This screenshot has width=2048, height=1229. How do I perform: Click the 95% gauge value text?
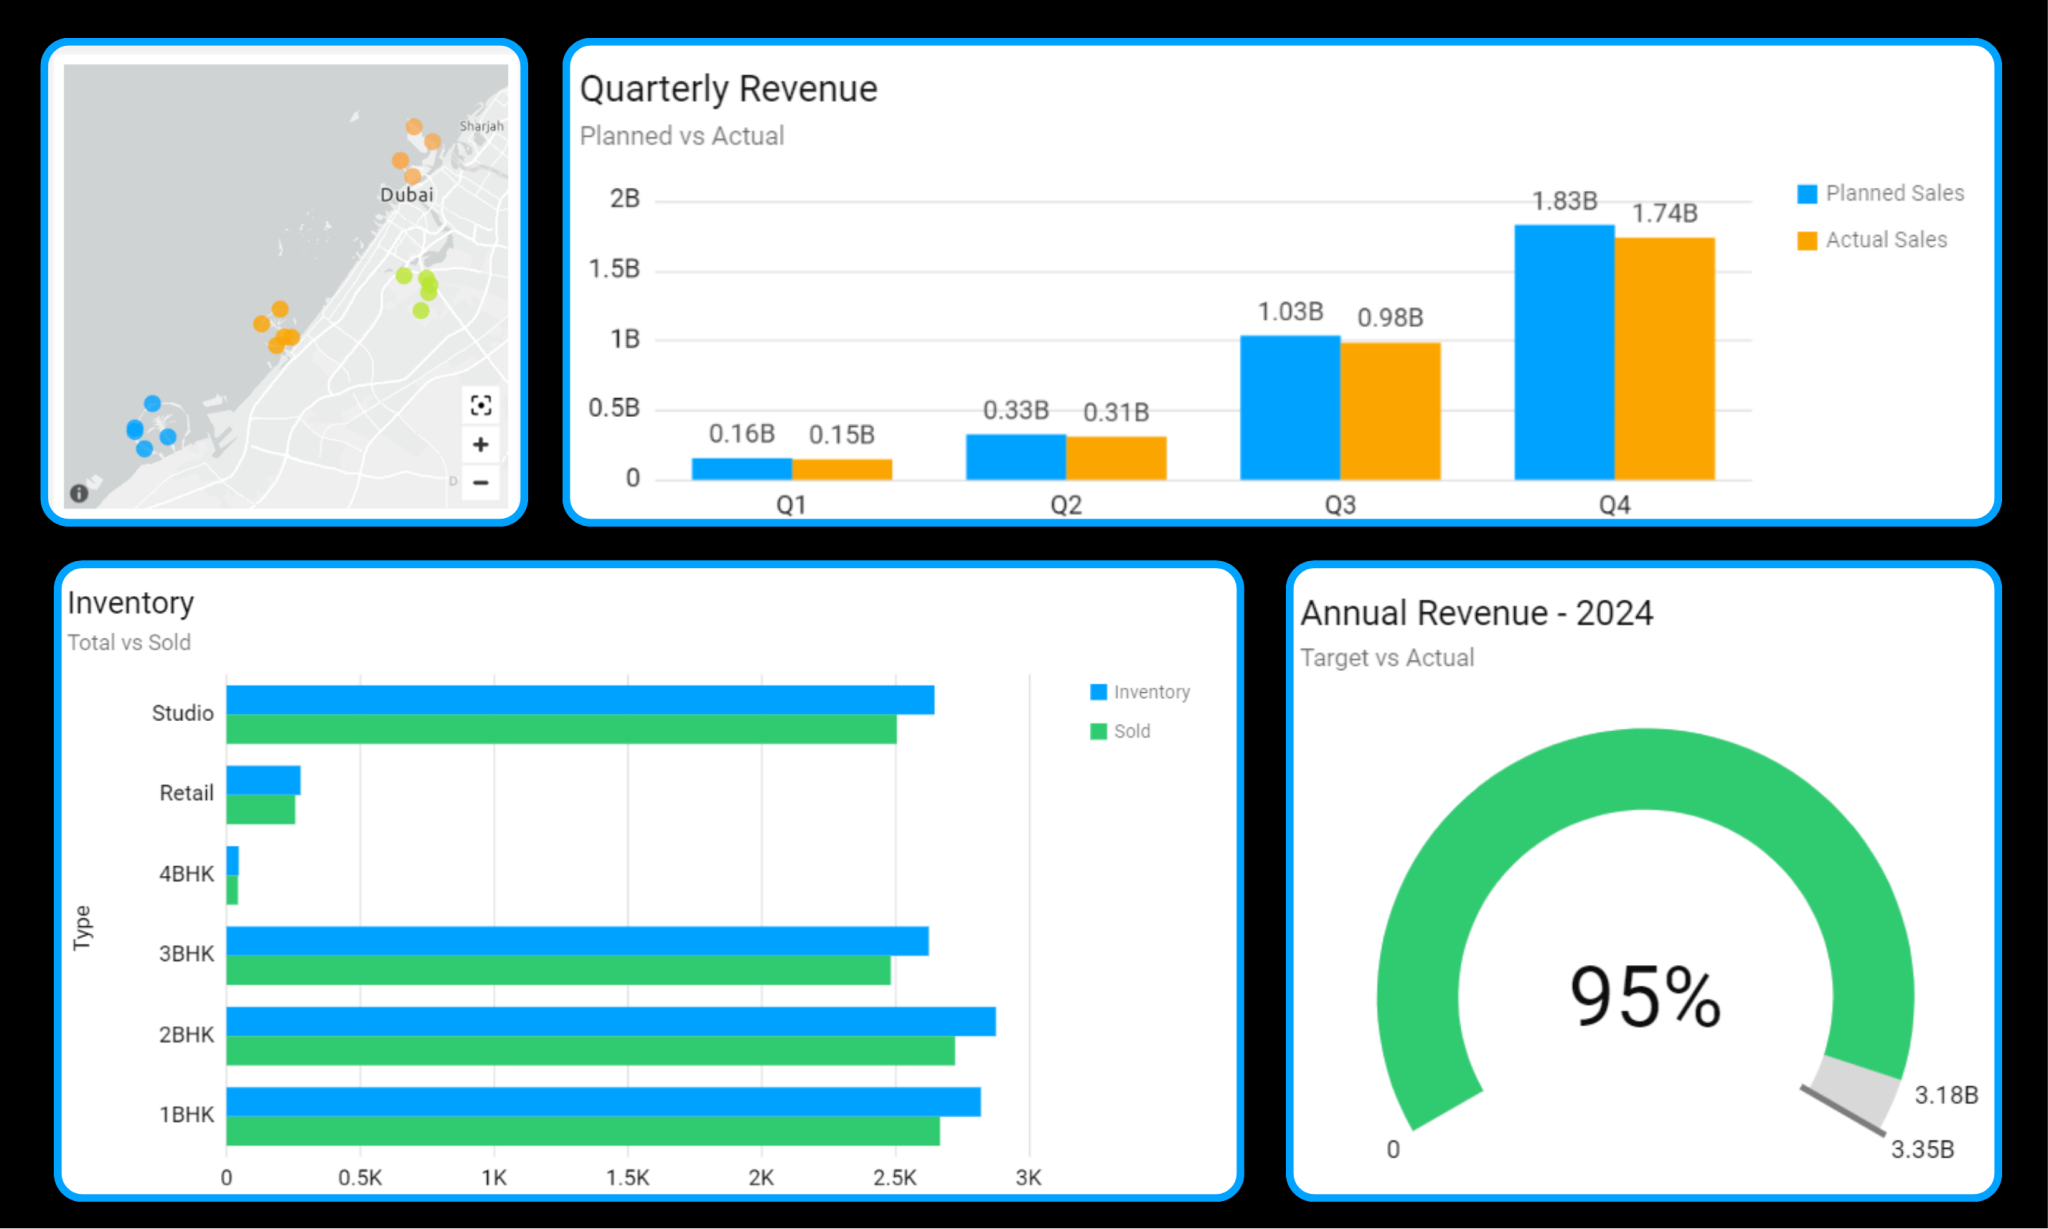[x=1645, y=997]
